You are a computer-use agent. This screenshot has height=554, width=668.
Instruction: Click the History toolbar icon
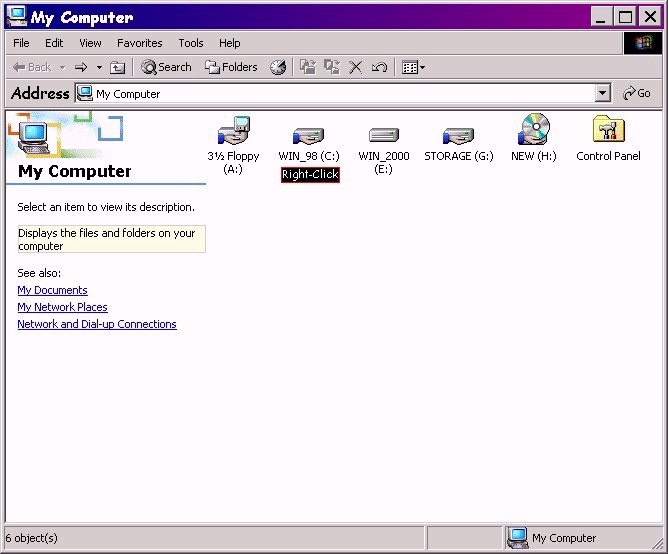point(278,67)
